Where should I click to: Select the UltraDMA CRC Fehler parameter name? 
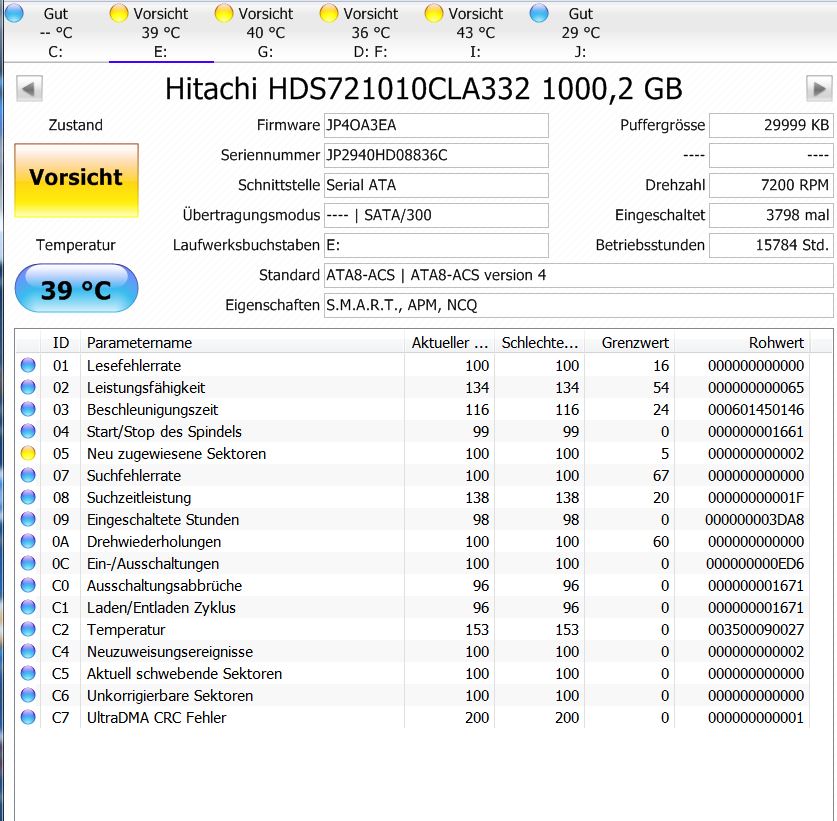(x=156, y=717)
